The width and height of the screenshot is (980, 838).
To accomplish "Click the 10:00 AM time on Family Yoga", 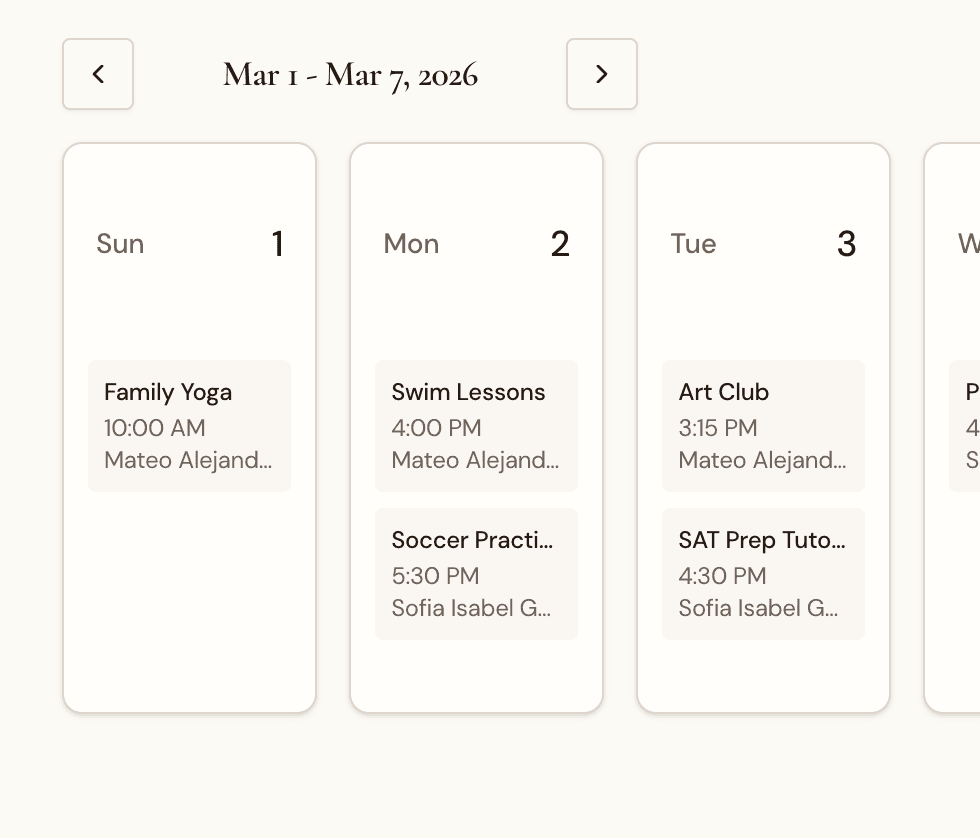I will (x=154, y=428).
